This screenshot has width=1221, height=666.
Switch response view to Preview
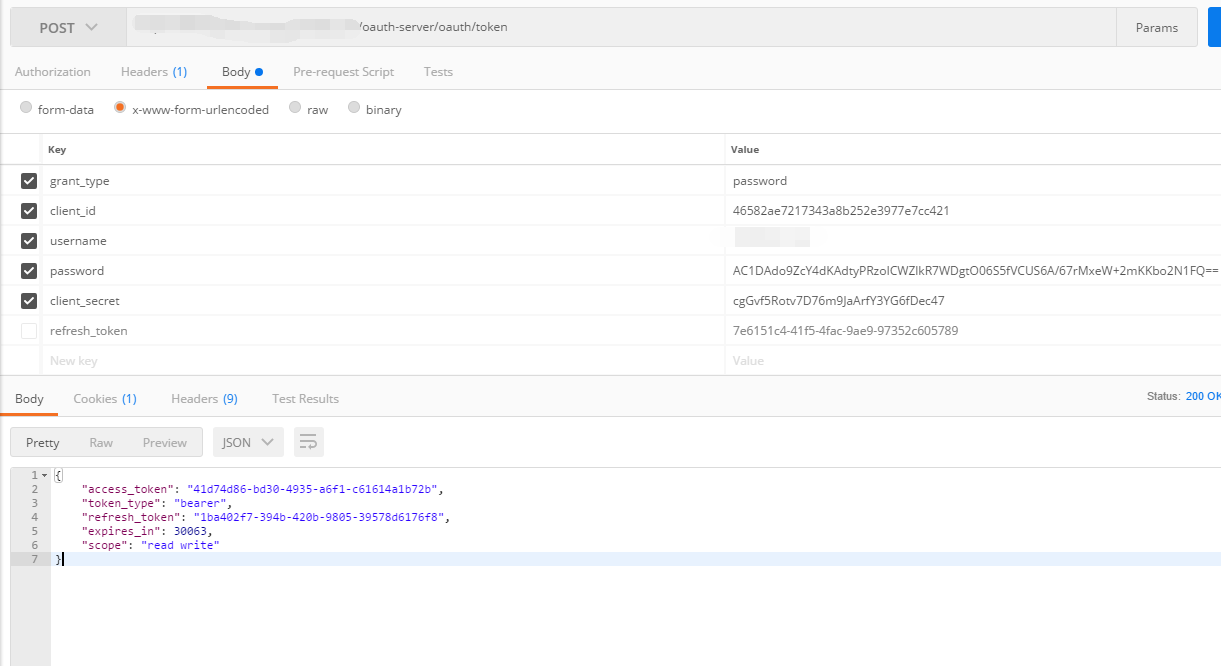click(165, 442)
